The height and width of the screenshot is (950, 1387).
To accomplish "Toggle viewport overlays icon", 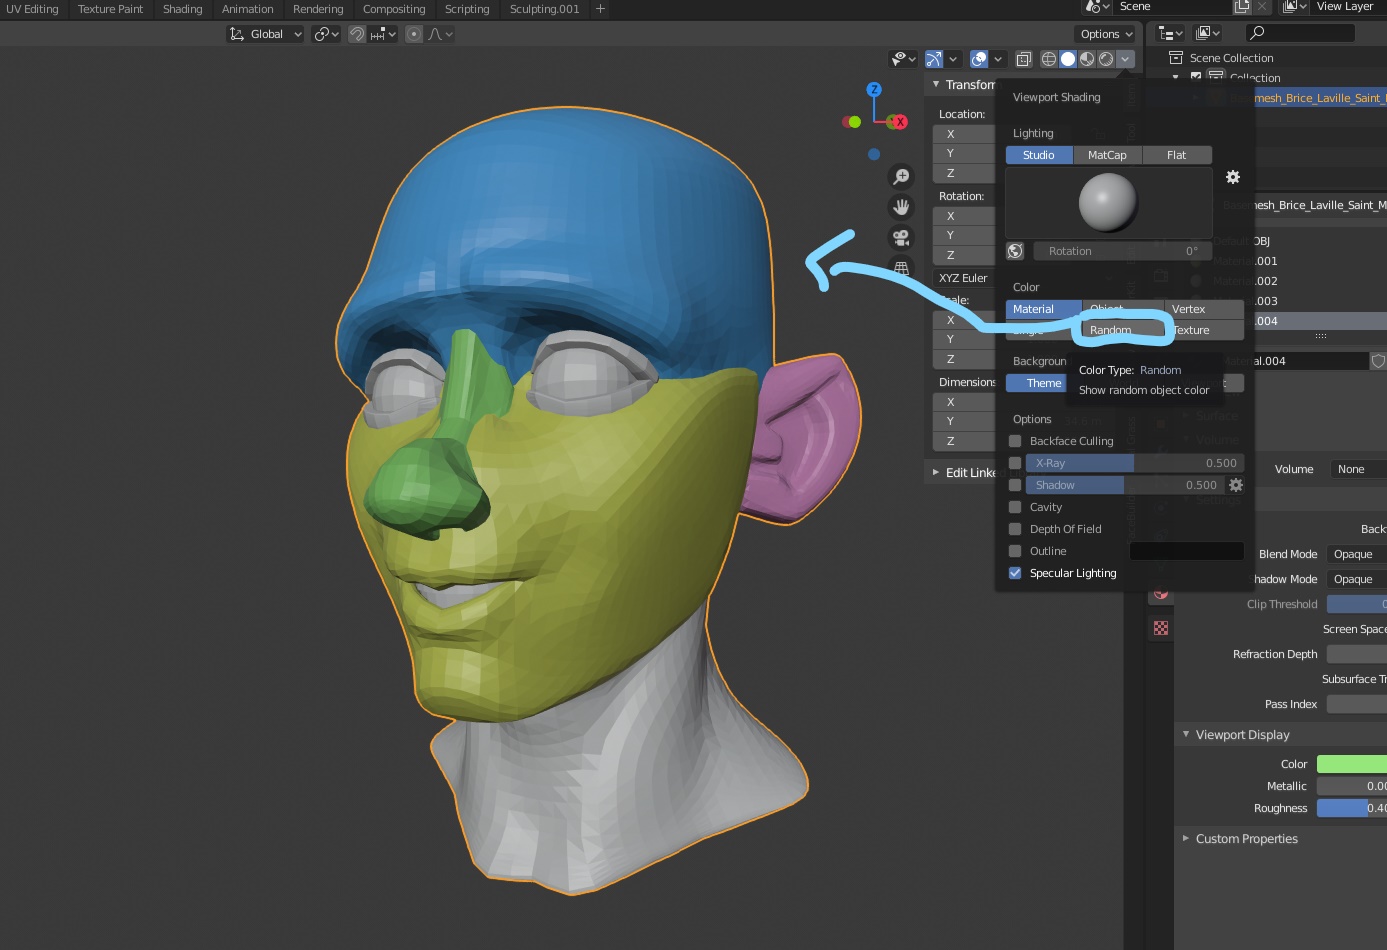I will pos(979,59).
